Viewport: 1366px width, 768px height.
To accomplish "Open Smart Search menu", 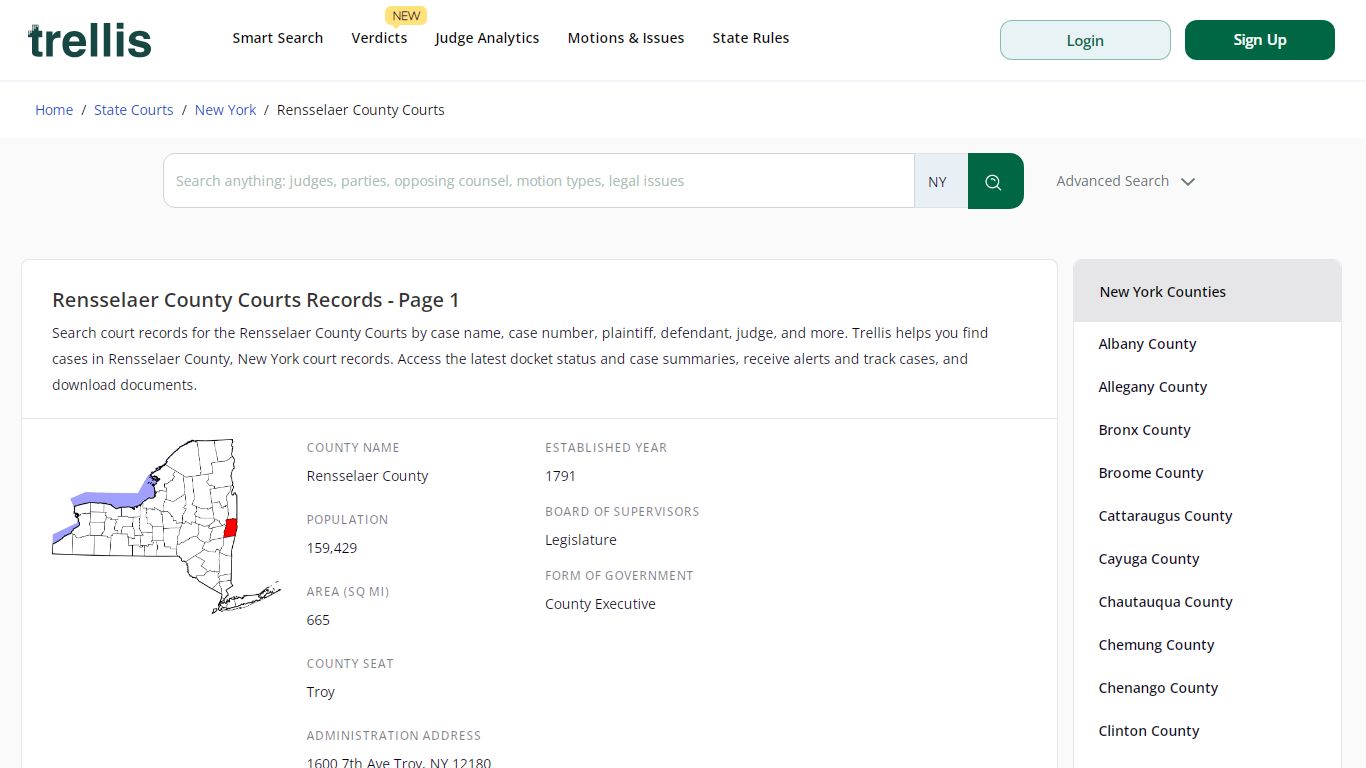I will coord(278,38).
